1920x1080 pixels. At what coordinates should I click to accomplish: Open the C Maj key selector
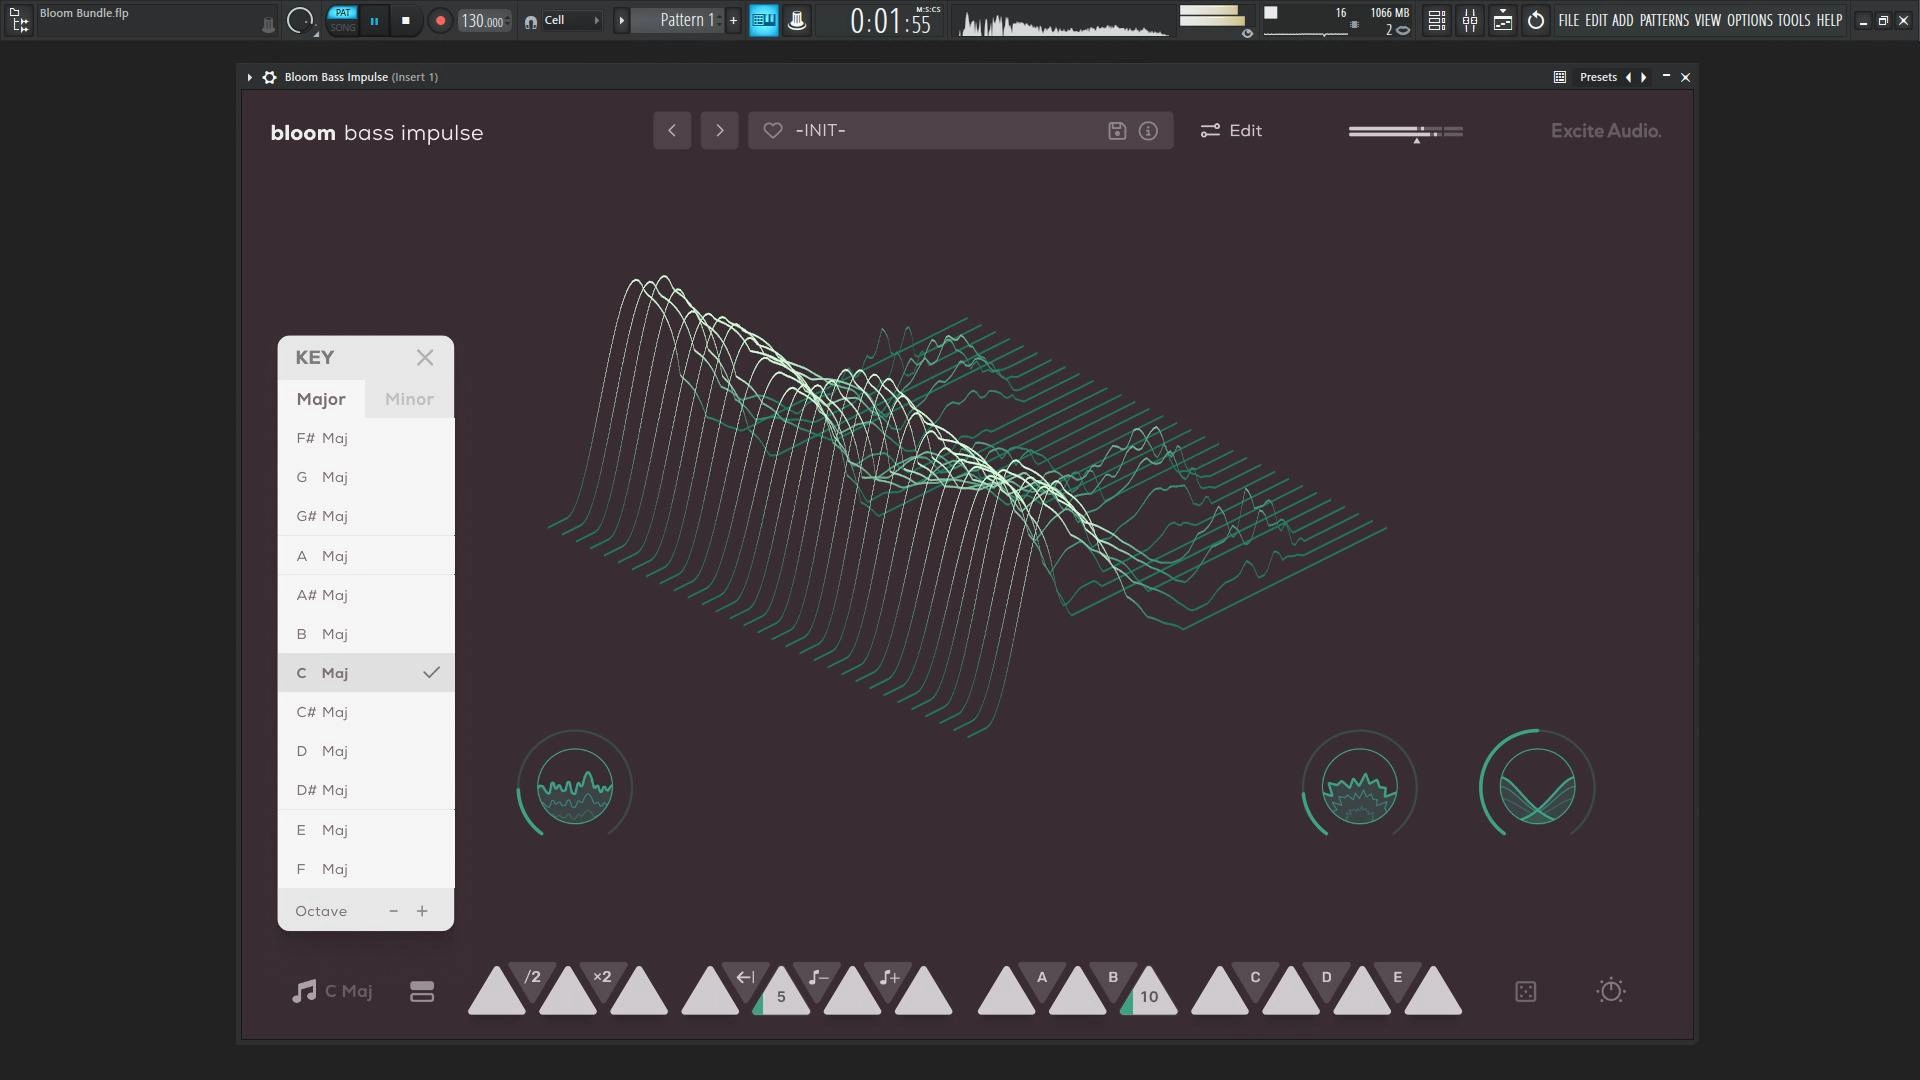click(332, 991)
